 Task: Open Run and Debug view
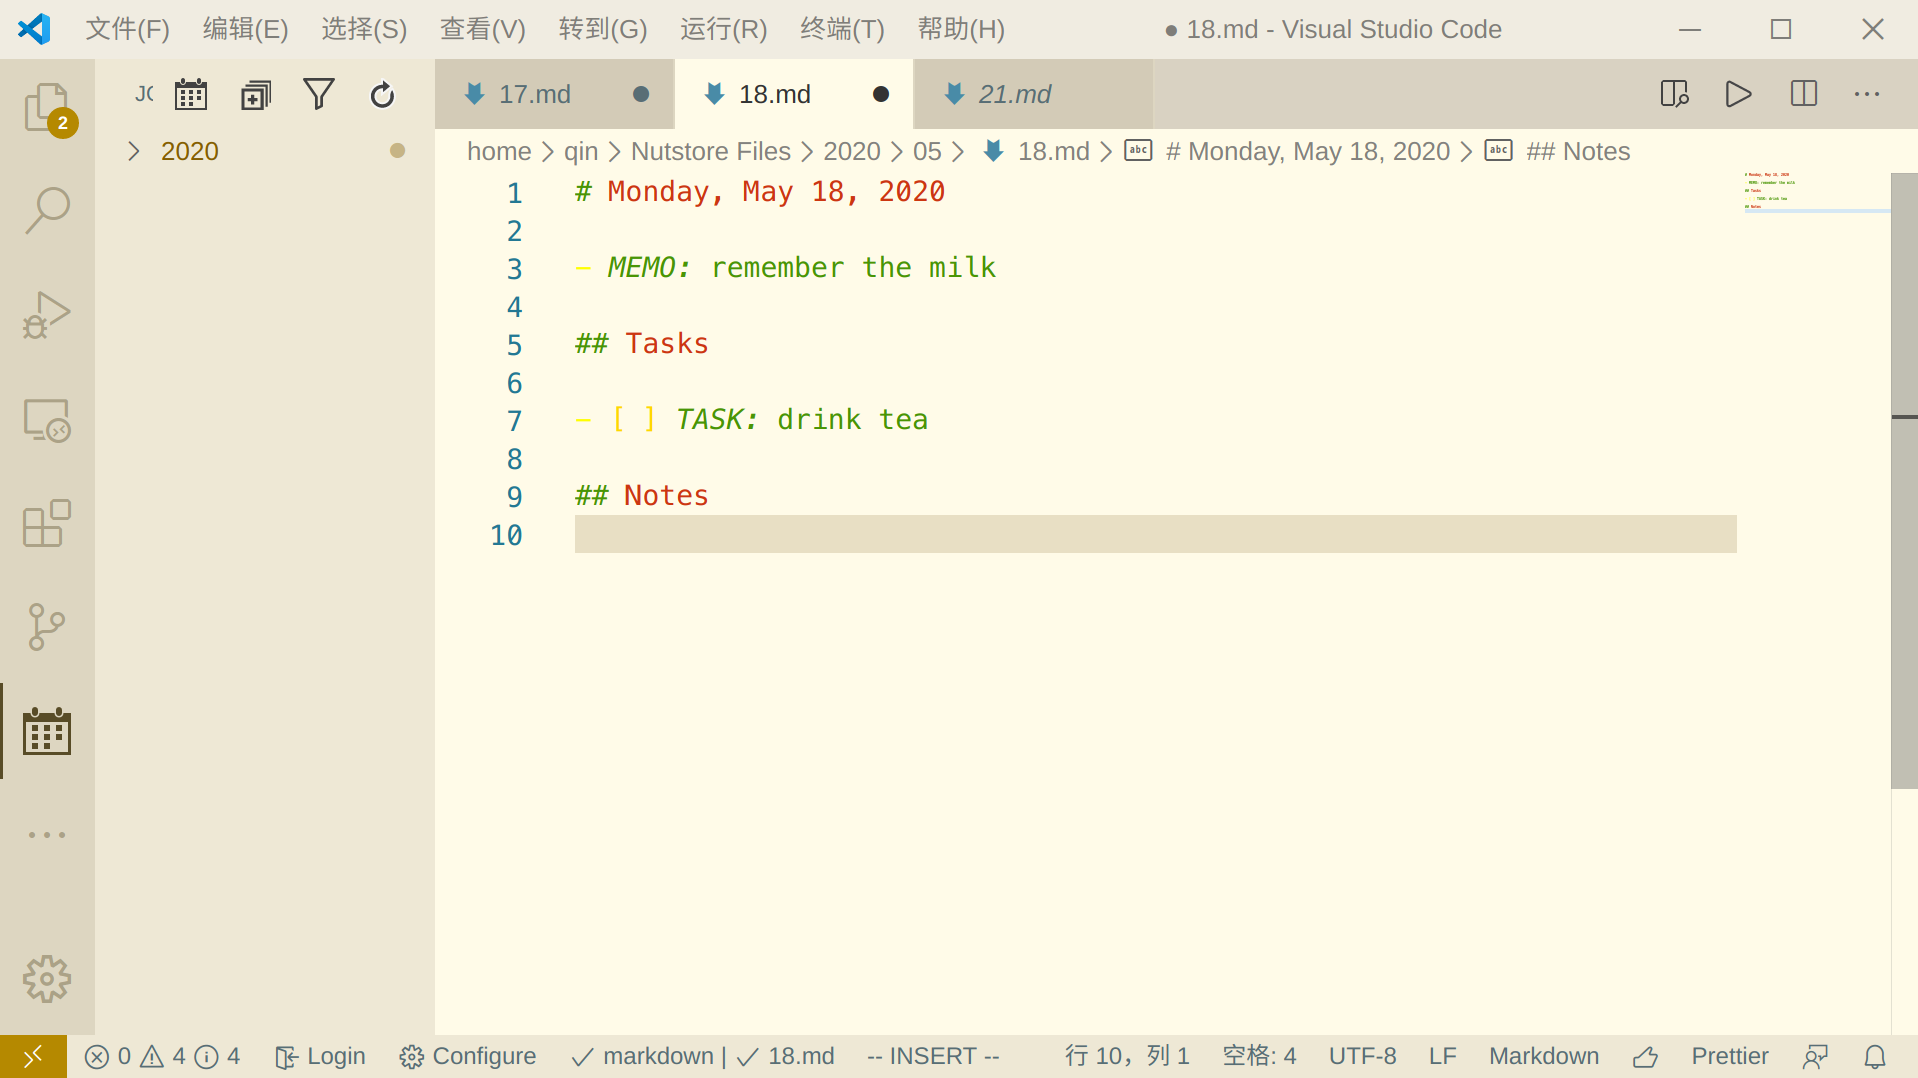click(x=47, y=315)
